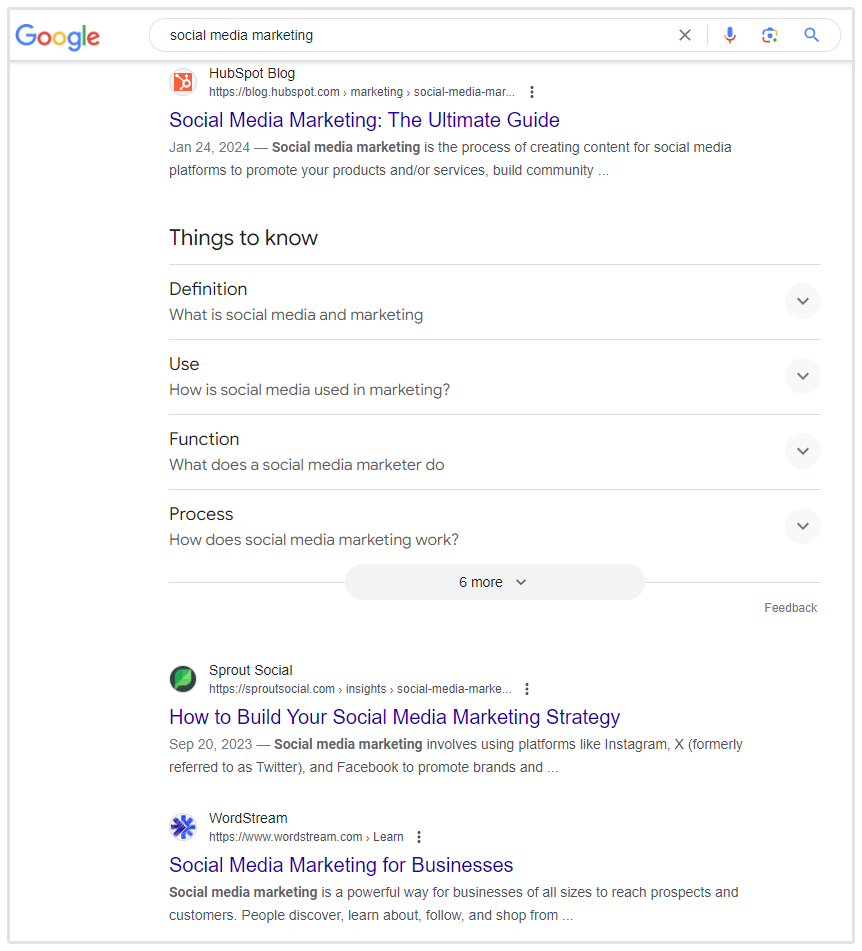862x951 pixels.
Task: Clear the search box text
Action: pos(685,35)
